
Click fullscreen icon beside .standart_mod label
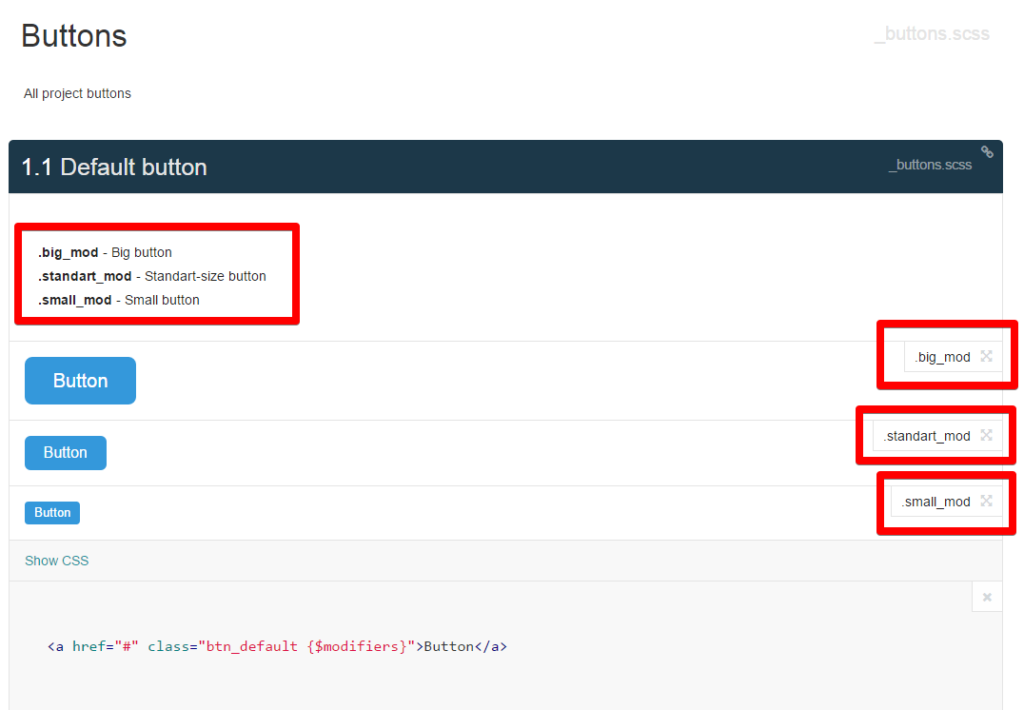986,435
